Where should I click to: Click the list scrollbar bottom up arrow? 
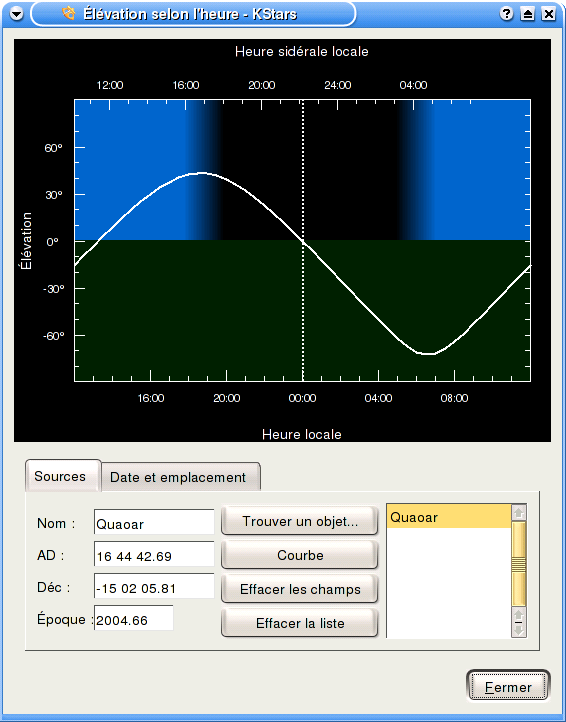click(x=519, y=615)
